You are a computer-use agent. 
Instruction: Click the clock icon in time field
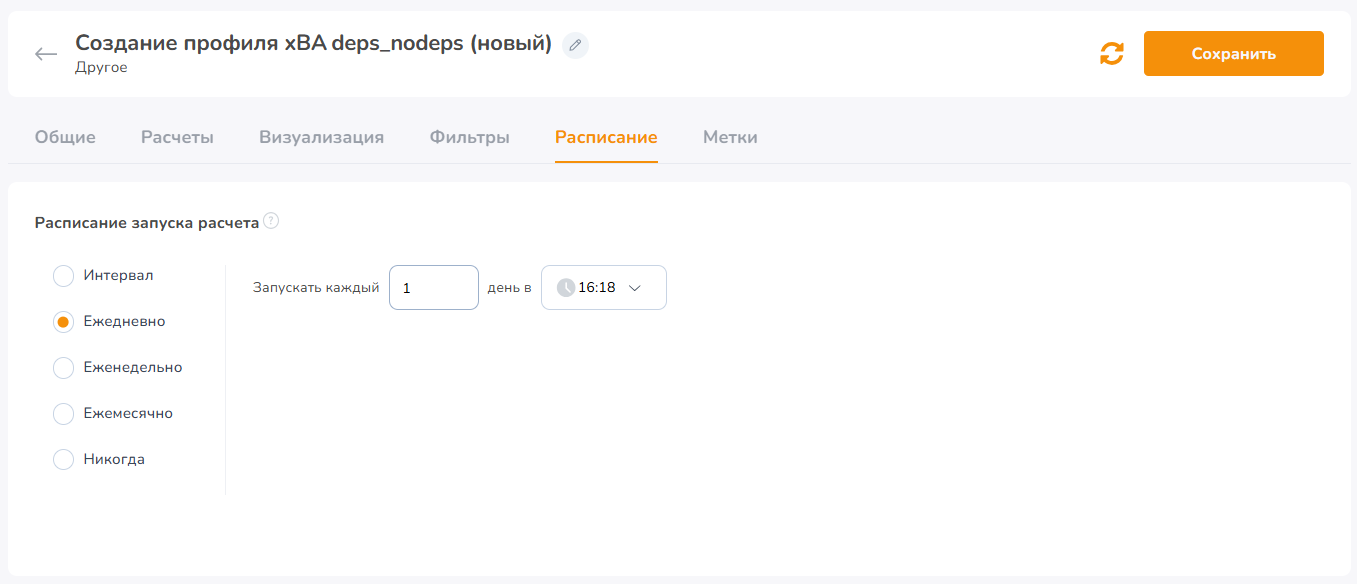pos(566,287)
